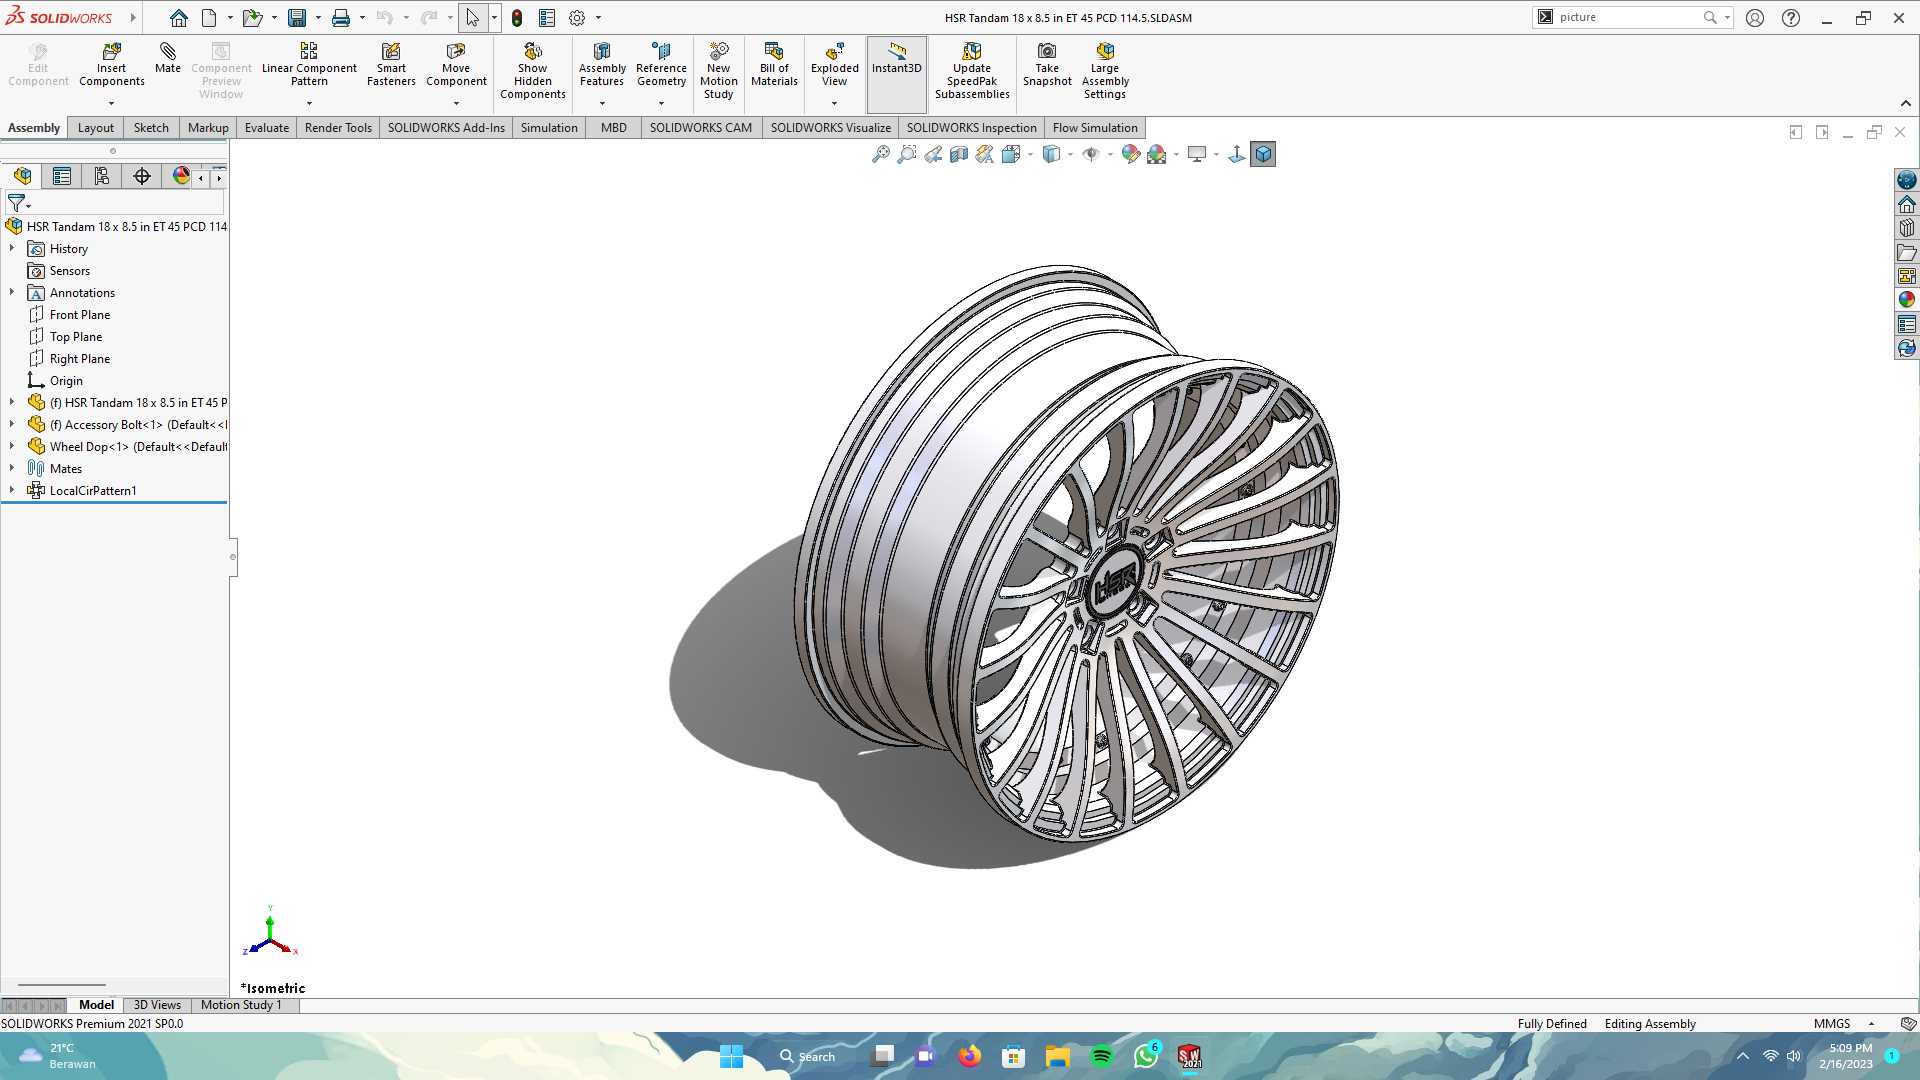1920x1080 pixels.
Task: Click the Zoom to Fit icon
Action: pos(880,154)
